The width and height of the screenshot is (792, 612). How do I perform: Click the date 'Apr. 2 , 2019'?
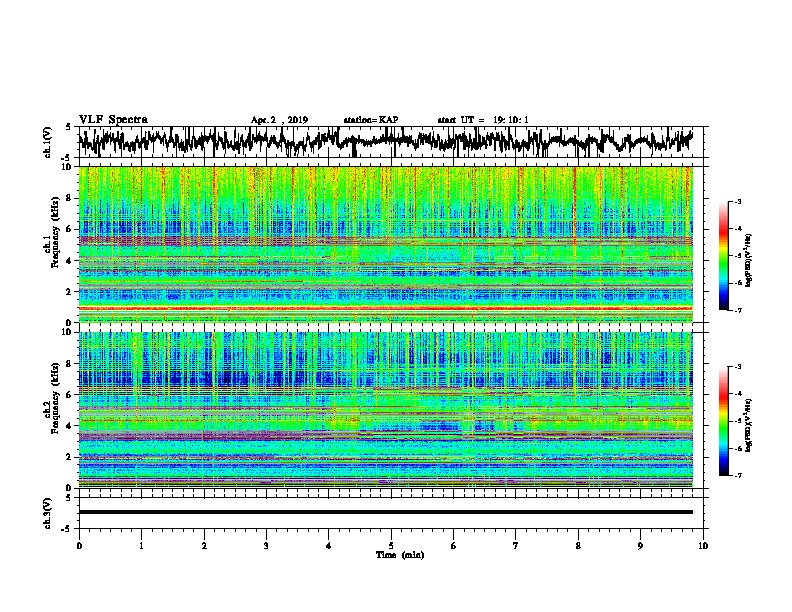click(x=279, y=120)
